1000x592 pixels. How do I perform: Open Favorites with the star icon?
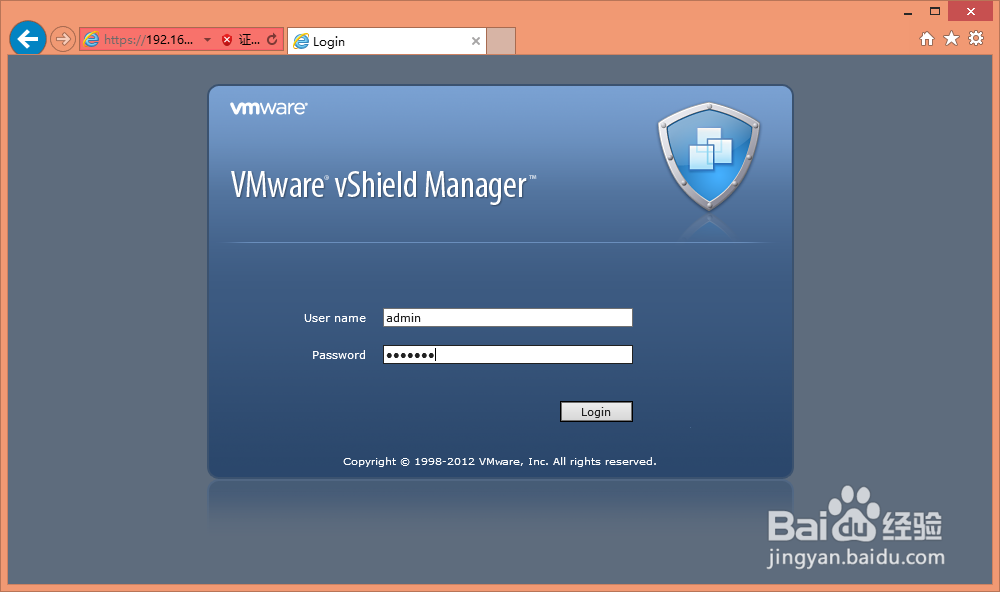tap(952, 39)
